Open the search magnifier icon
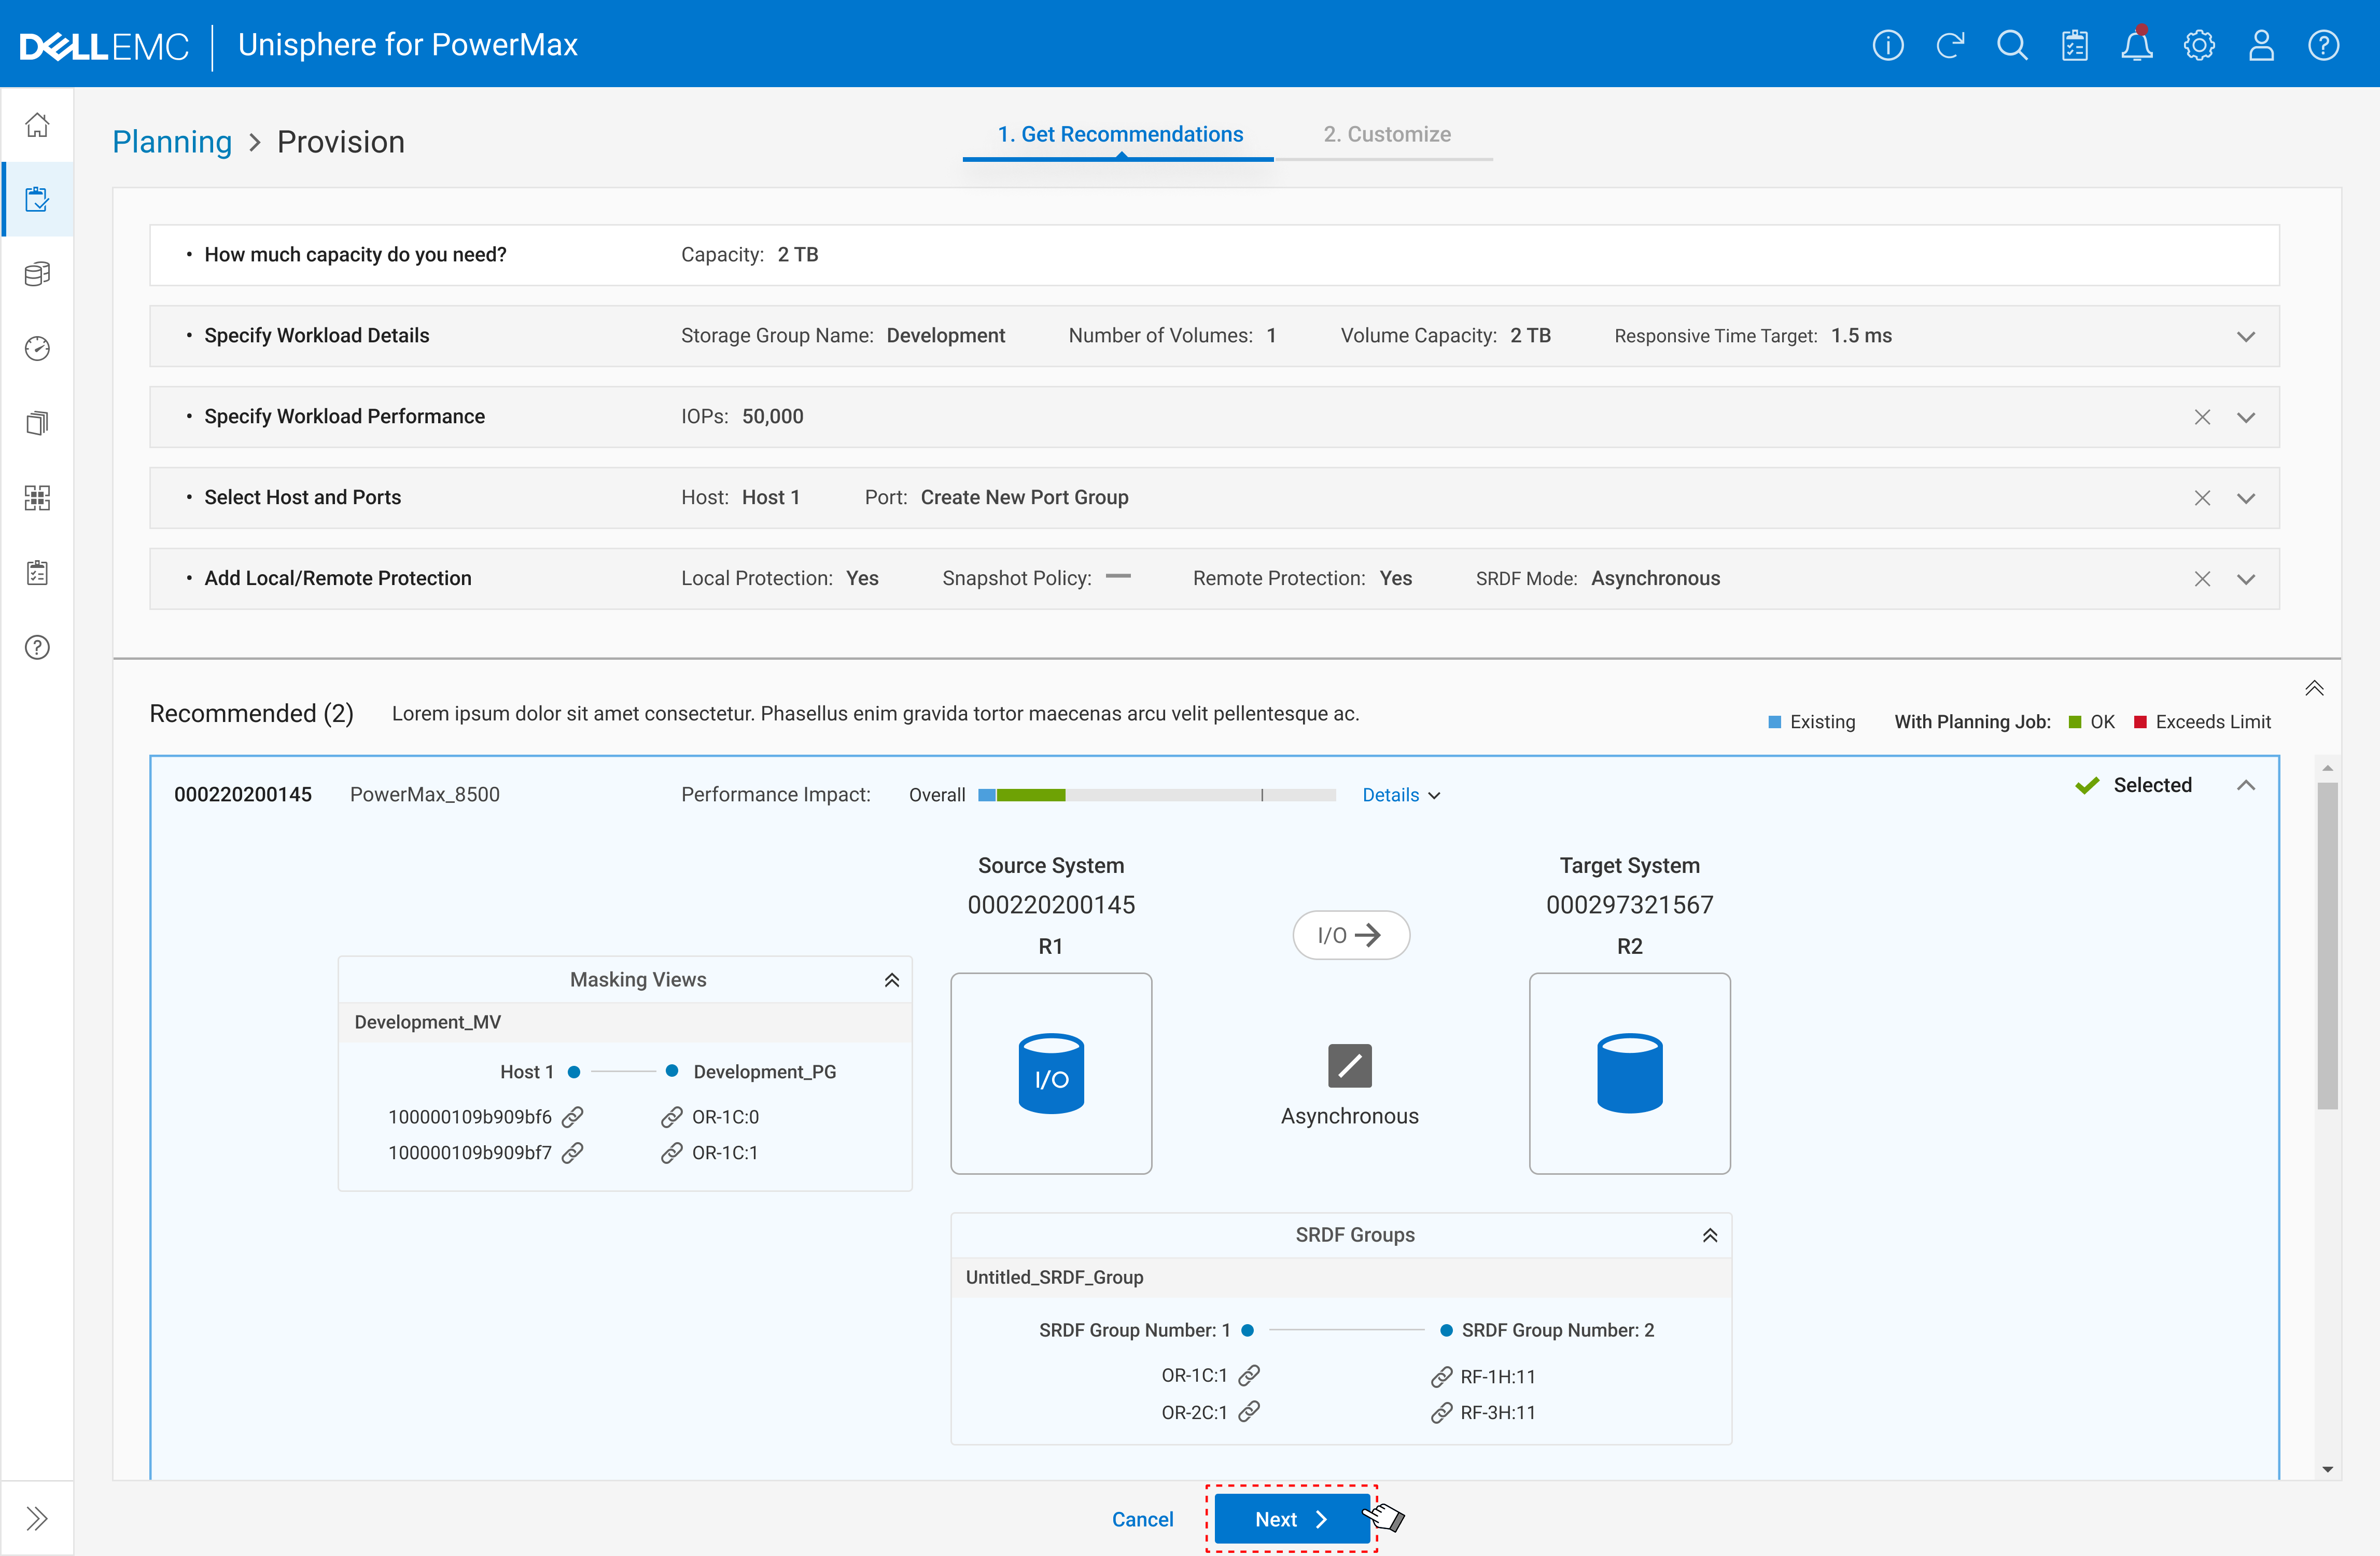 2011,45
